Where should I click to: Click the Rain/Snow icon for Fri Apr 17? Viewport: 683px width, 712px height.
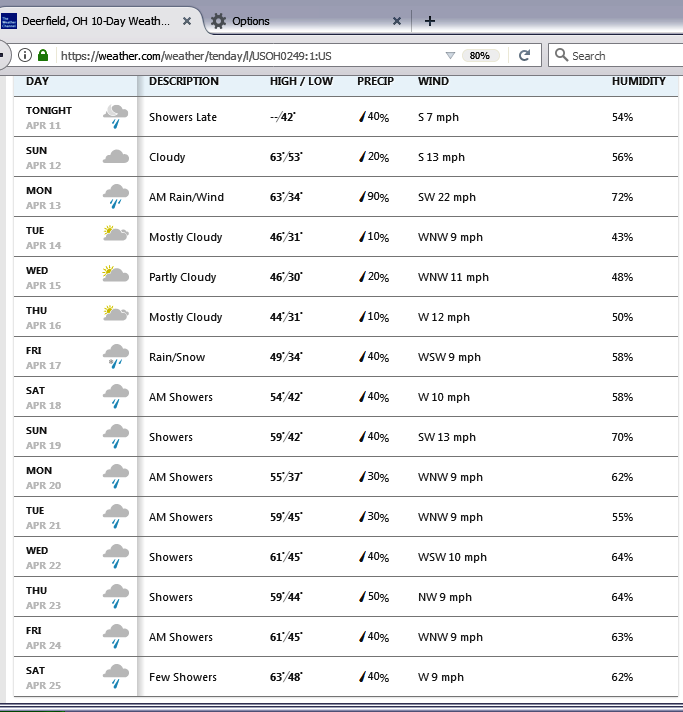point(115,356)
